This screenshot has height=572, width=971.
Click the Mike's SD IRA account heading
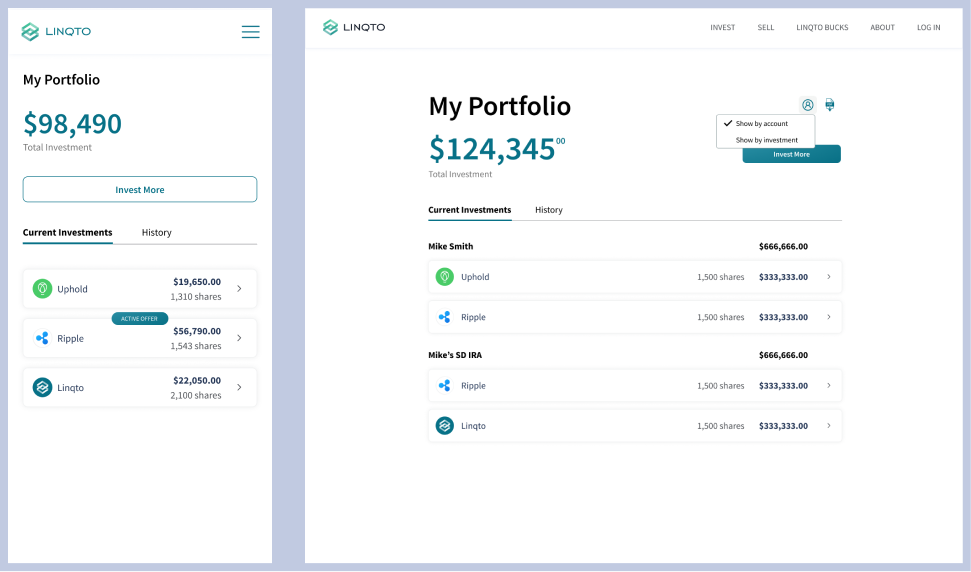455,355
